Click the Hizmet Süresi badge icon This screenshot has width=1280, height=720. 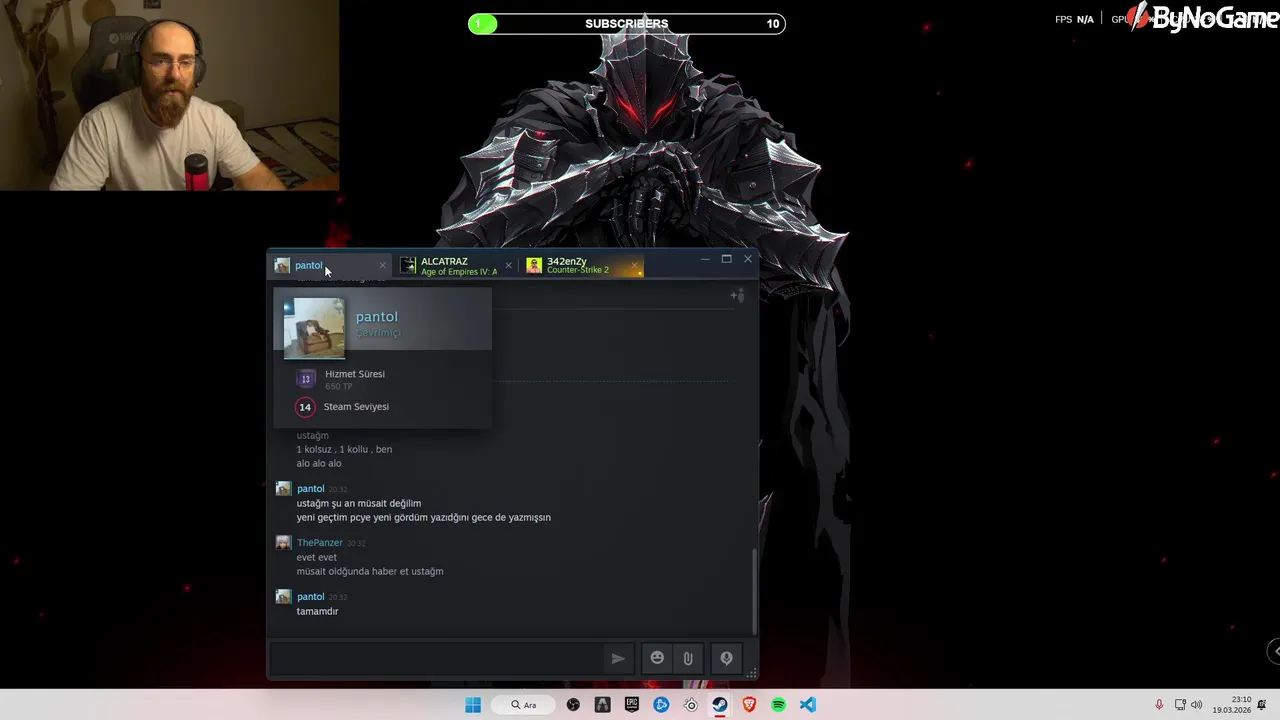(x=306, y=378)
